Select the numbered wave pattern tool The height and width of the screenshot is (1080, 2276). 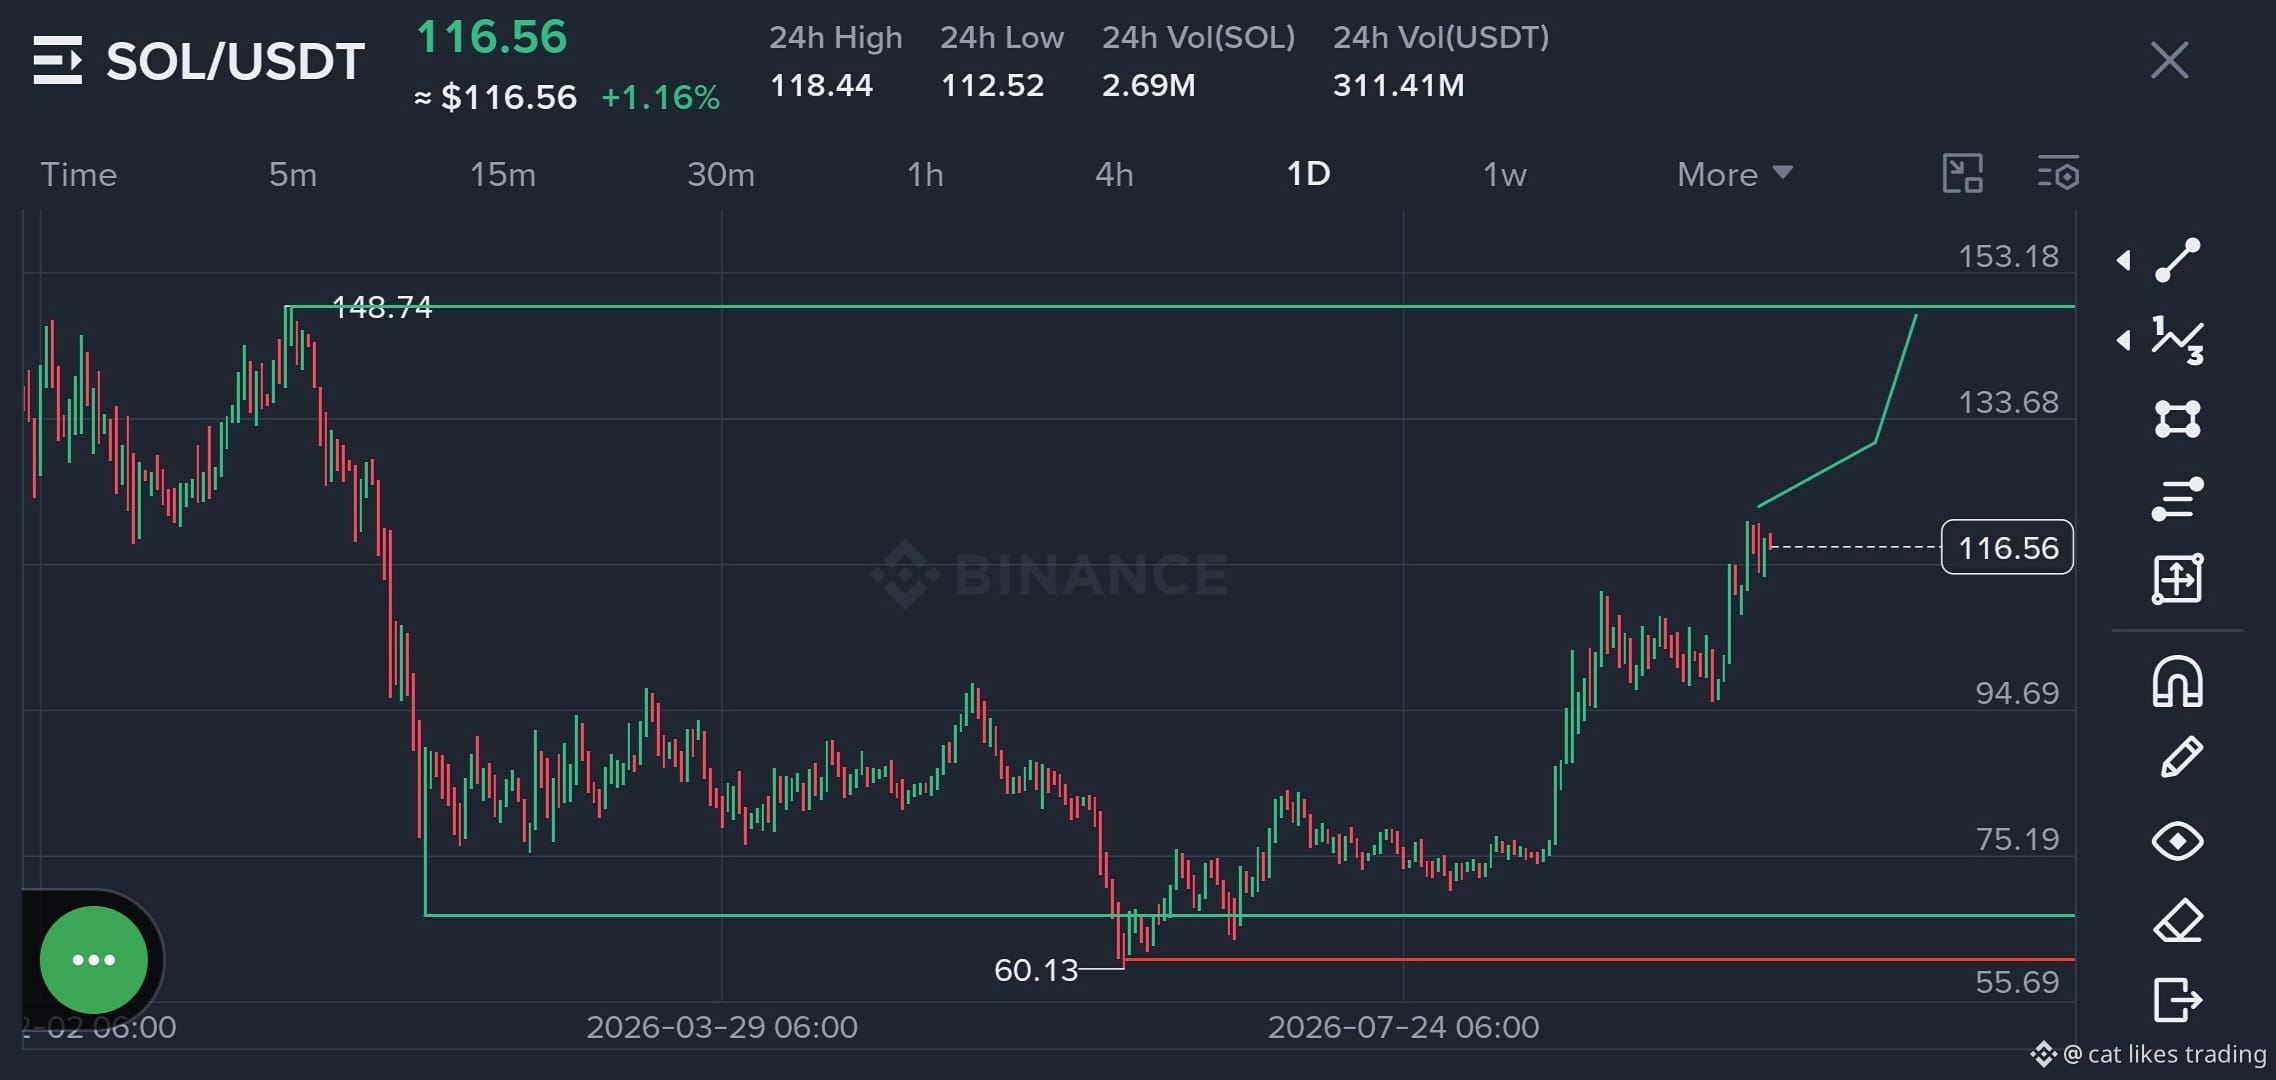click(x=2177, y=340)
